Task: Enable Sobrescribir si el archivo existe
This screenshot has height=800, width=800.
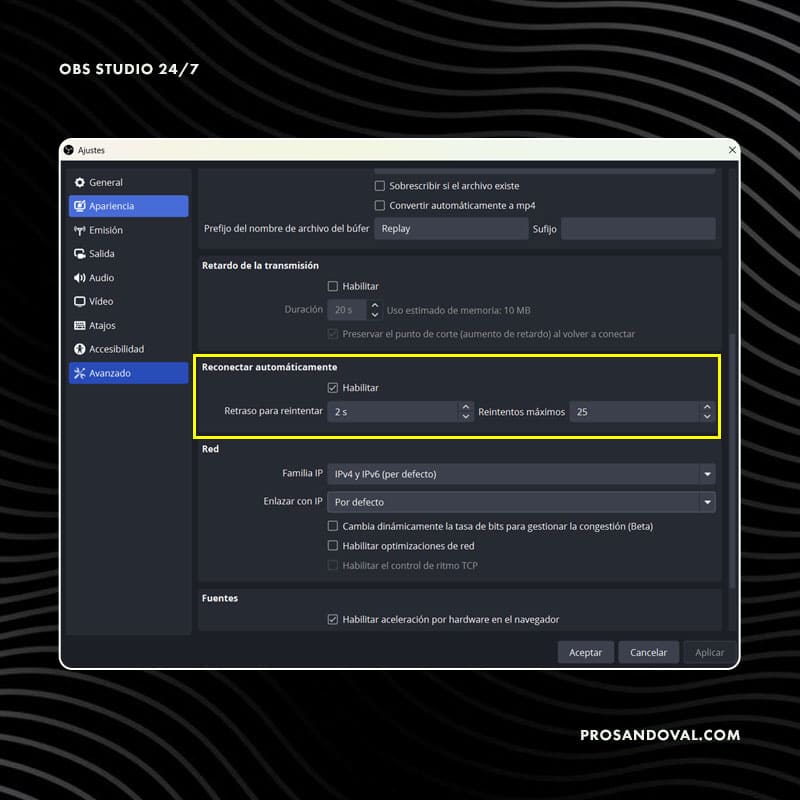Action: [380, 186]
